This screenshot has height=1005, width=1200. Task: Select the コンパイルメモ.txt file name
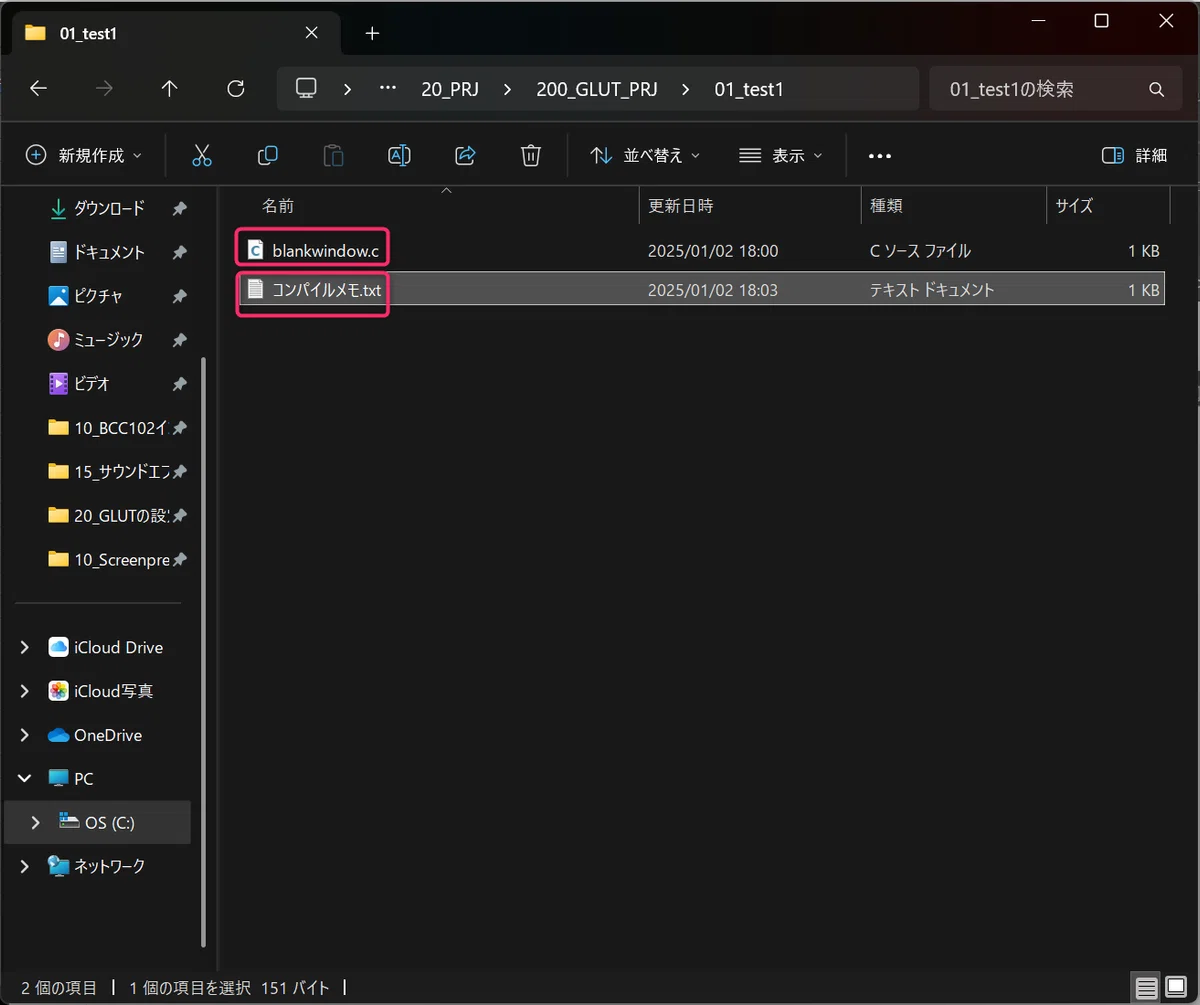pos(326,290)
